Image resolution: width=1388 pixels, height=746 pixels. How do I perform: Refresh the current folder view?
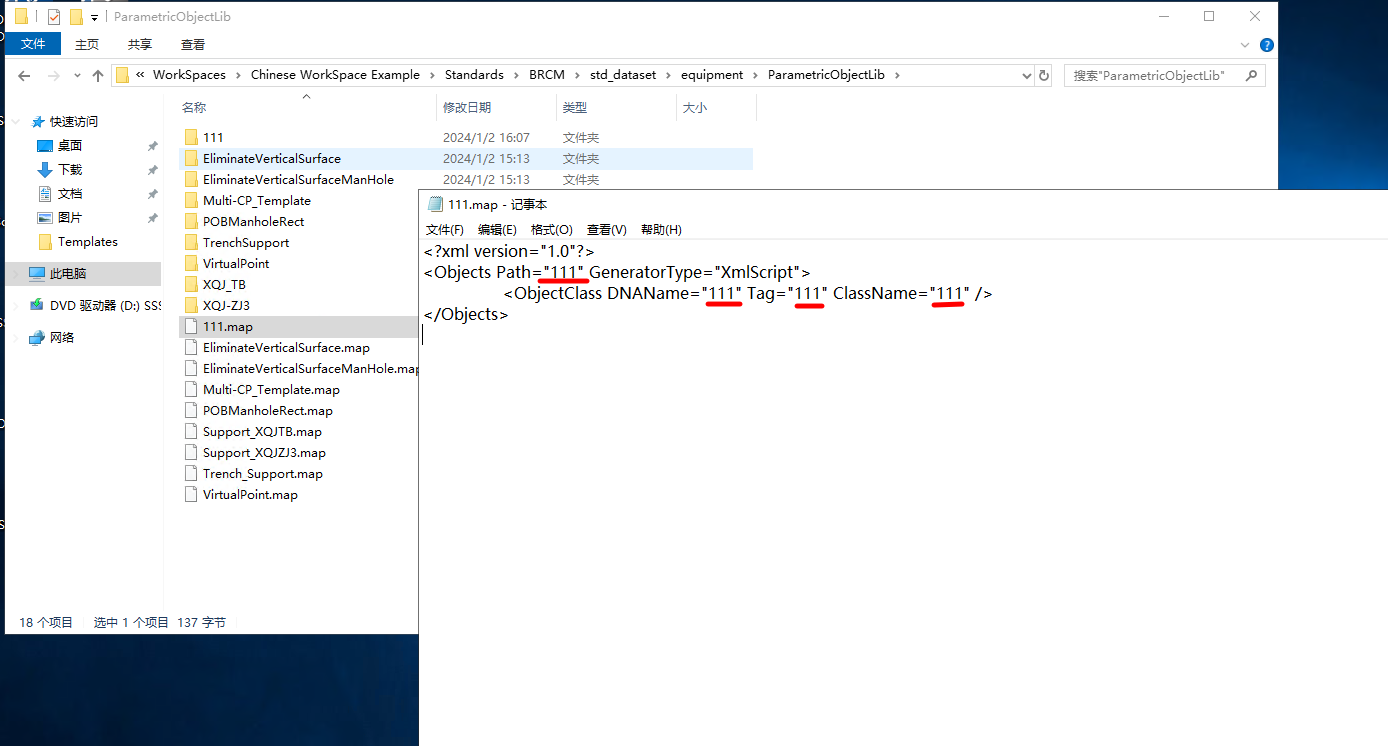(1044, 75)
